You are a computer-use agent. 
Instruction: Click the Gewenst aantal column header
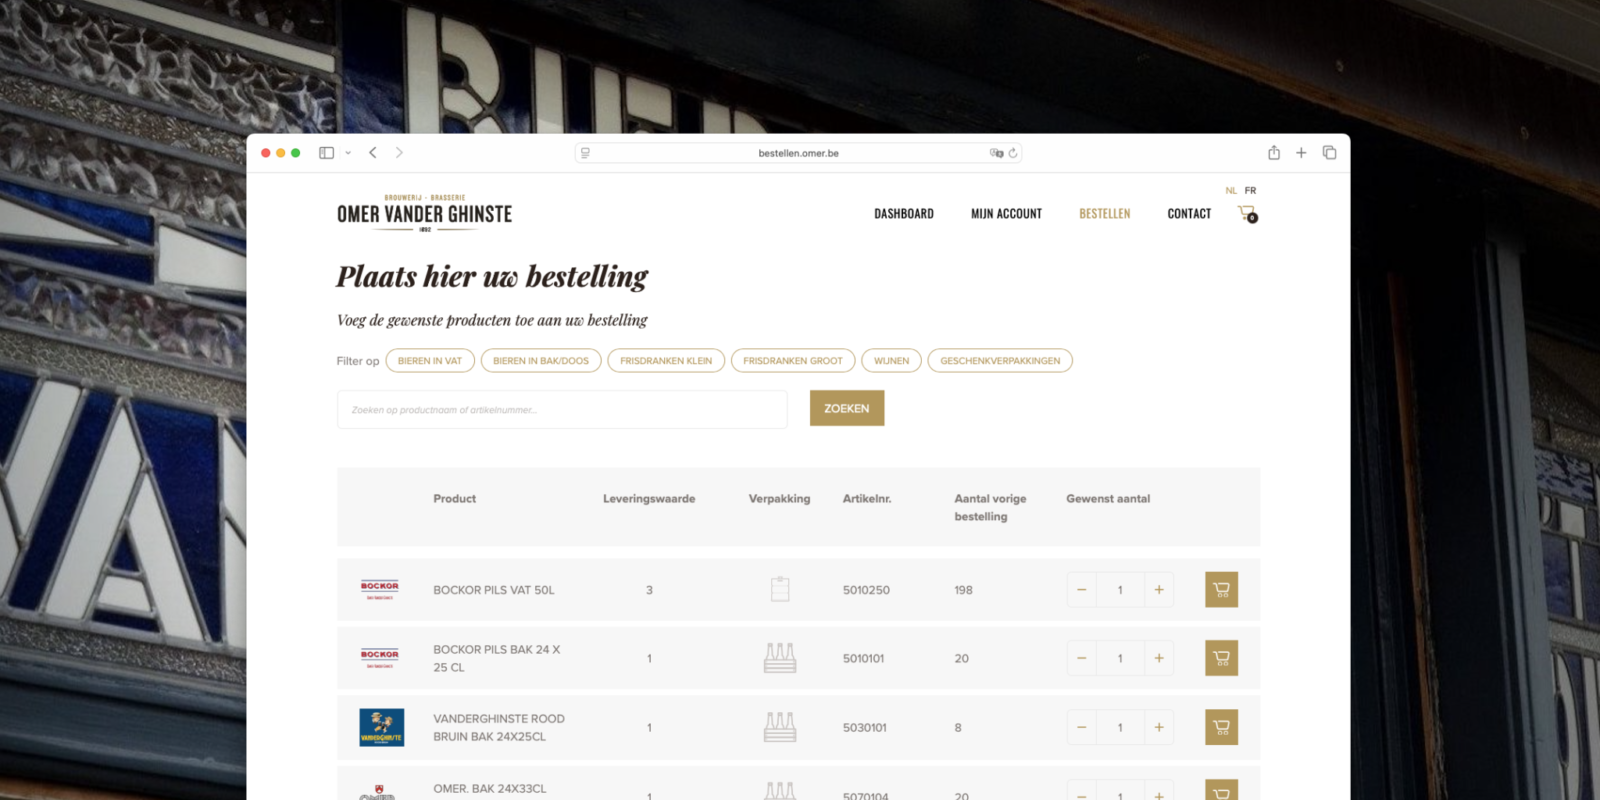[1108, 499]
